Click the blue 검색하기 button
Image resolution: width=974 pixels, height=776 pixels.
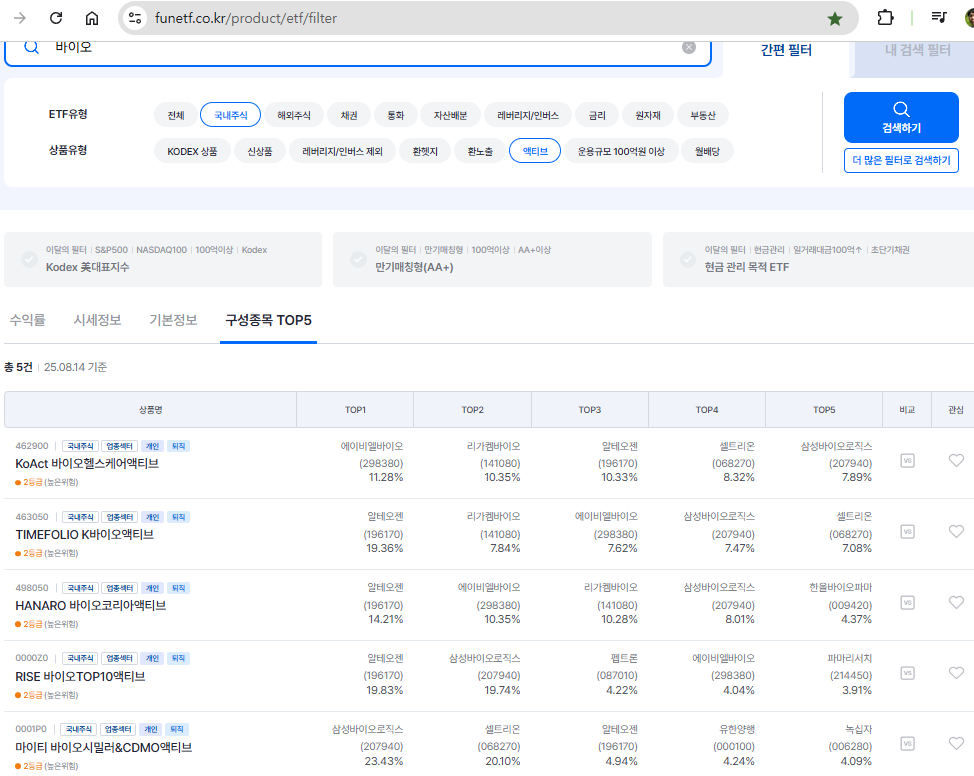coord(901,117)
